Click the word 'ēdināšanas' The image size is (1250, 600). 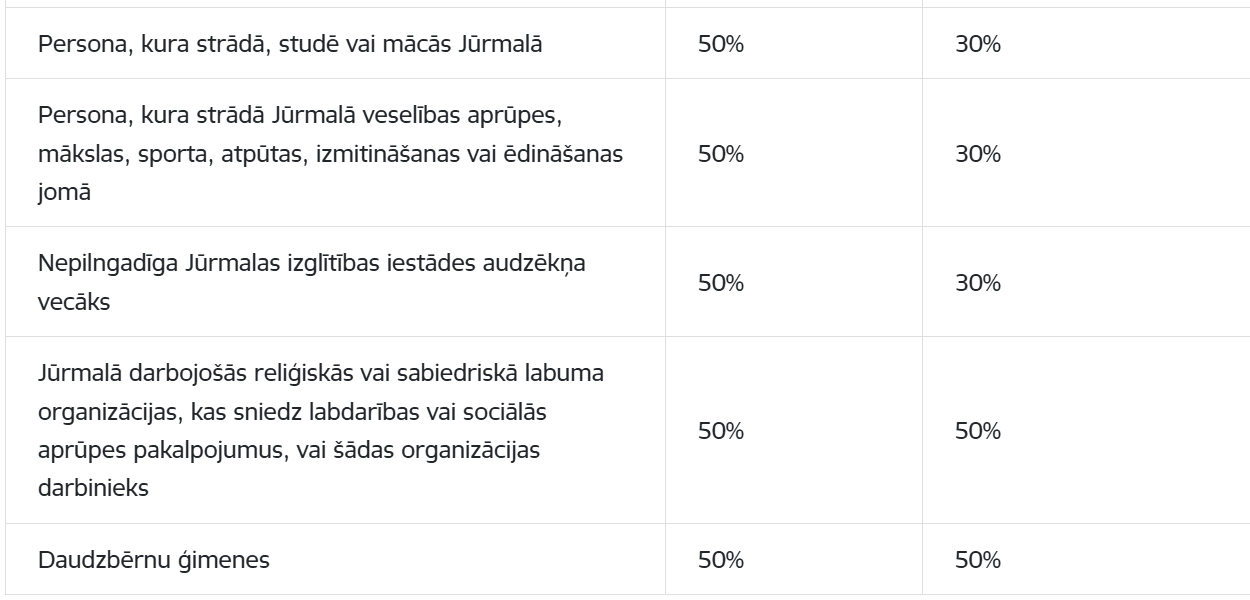(x=580, y=154)
